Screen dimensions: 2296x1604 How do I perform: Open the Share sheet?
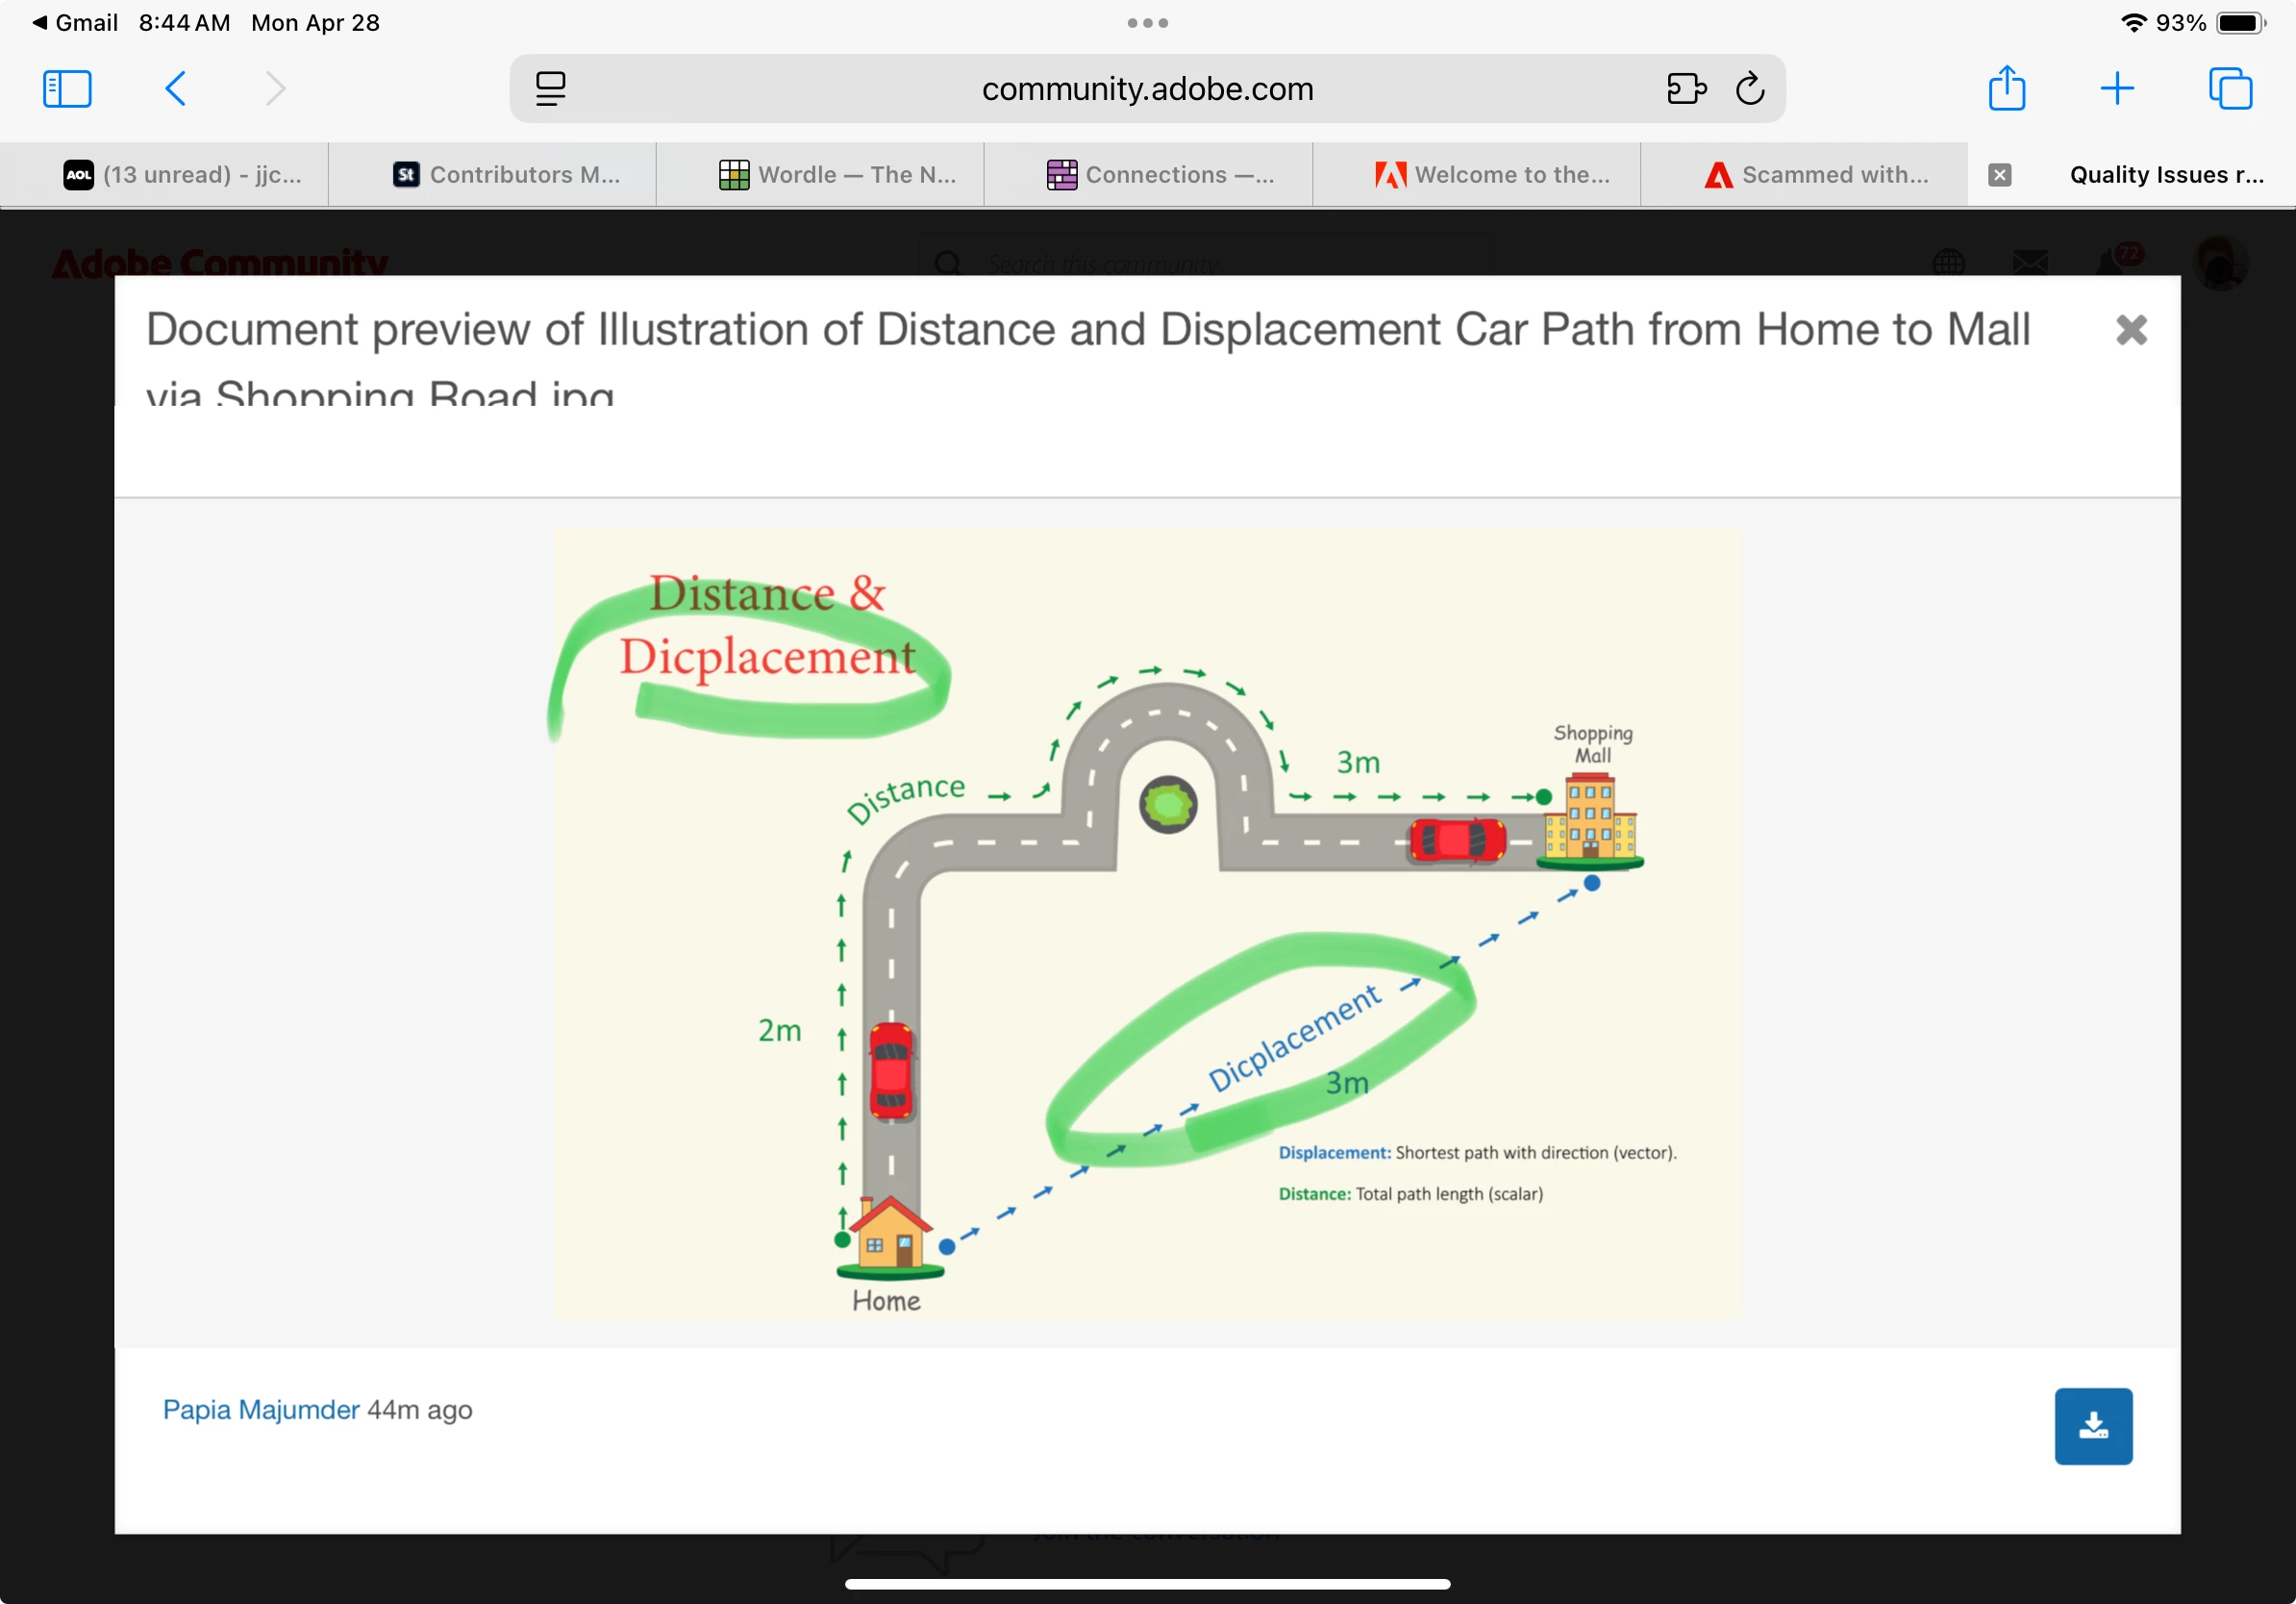tap(2006, 89)
